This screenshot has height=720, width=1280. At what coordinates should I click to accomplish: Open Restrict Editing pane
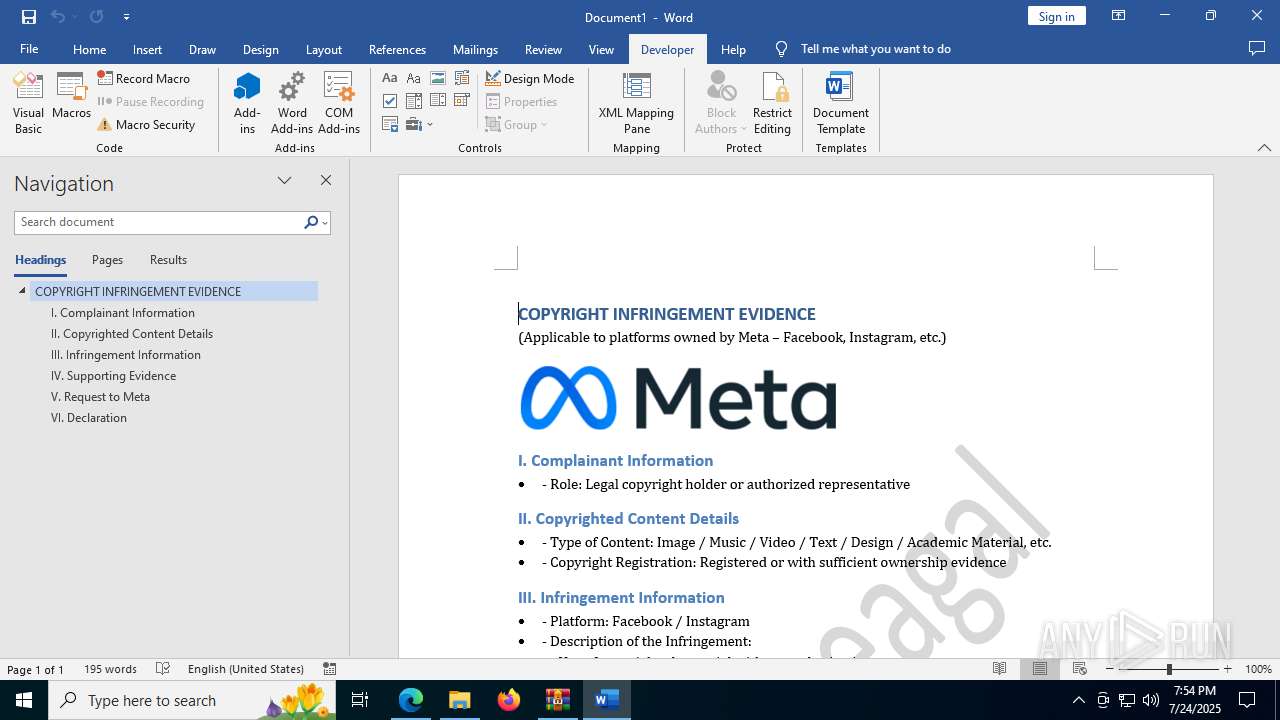[x=772, y=103]
